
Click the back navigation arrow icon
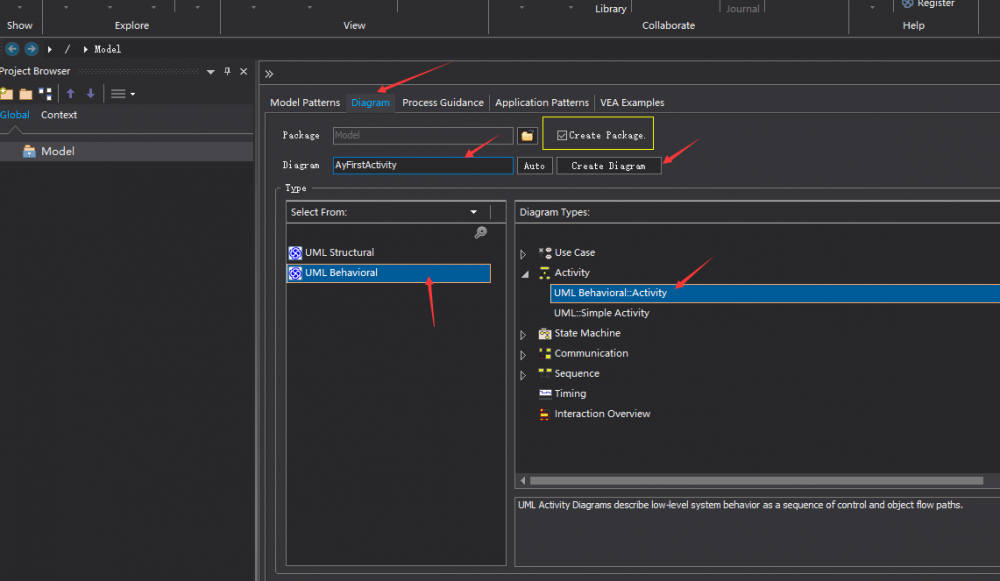[x=10, y=48]
